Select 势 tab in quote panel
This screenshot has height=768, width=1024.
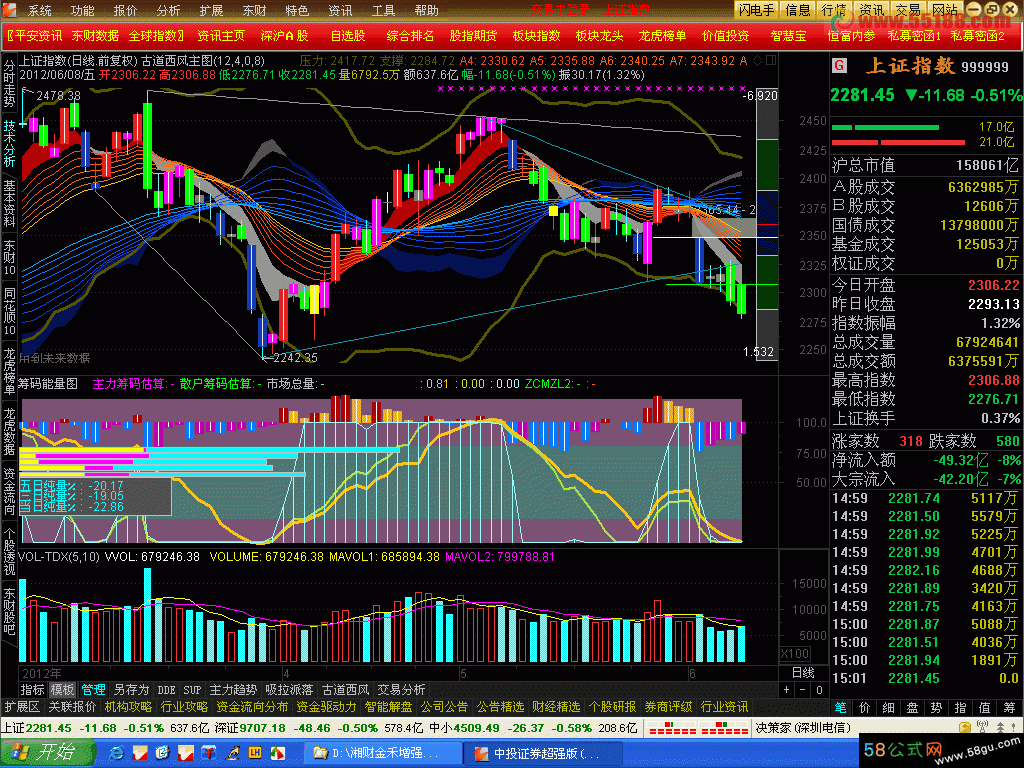pos(936,707)
